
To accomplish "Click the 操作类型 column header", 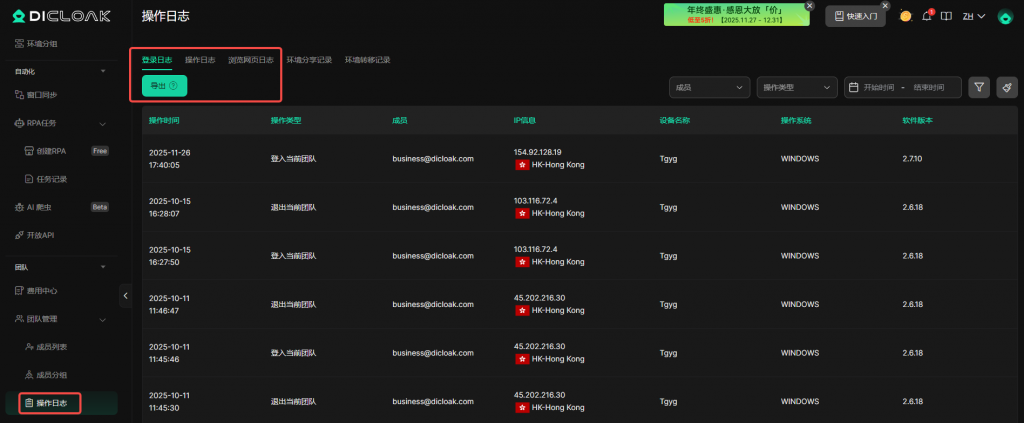I will click(x=286, y=121).
